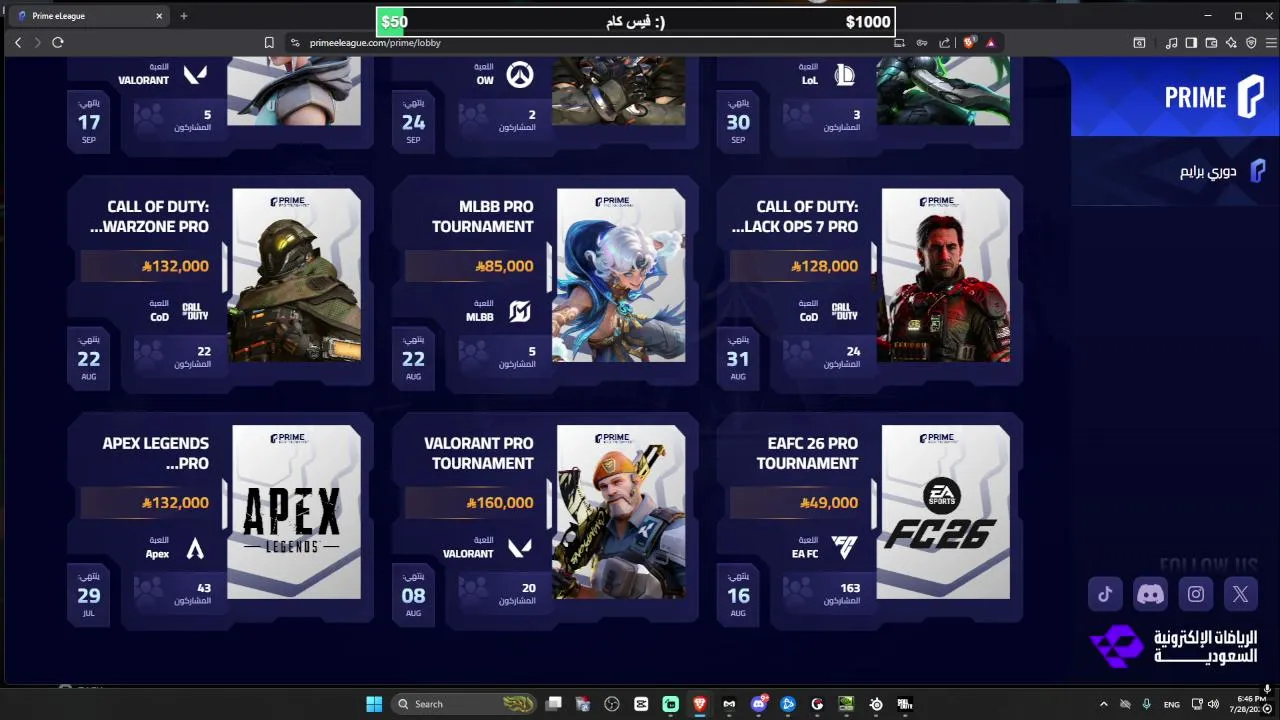Click the 16 AUG end date on EAFC card
Image resolution: width=1280 pixels, height=720 pixels.
click(x=738, y=595)
